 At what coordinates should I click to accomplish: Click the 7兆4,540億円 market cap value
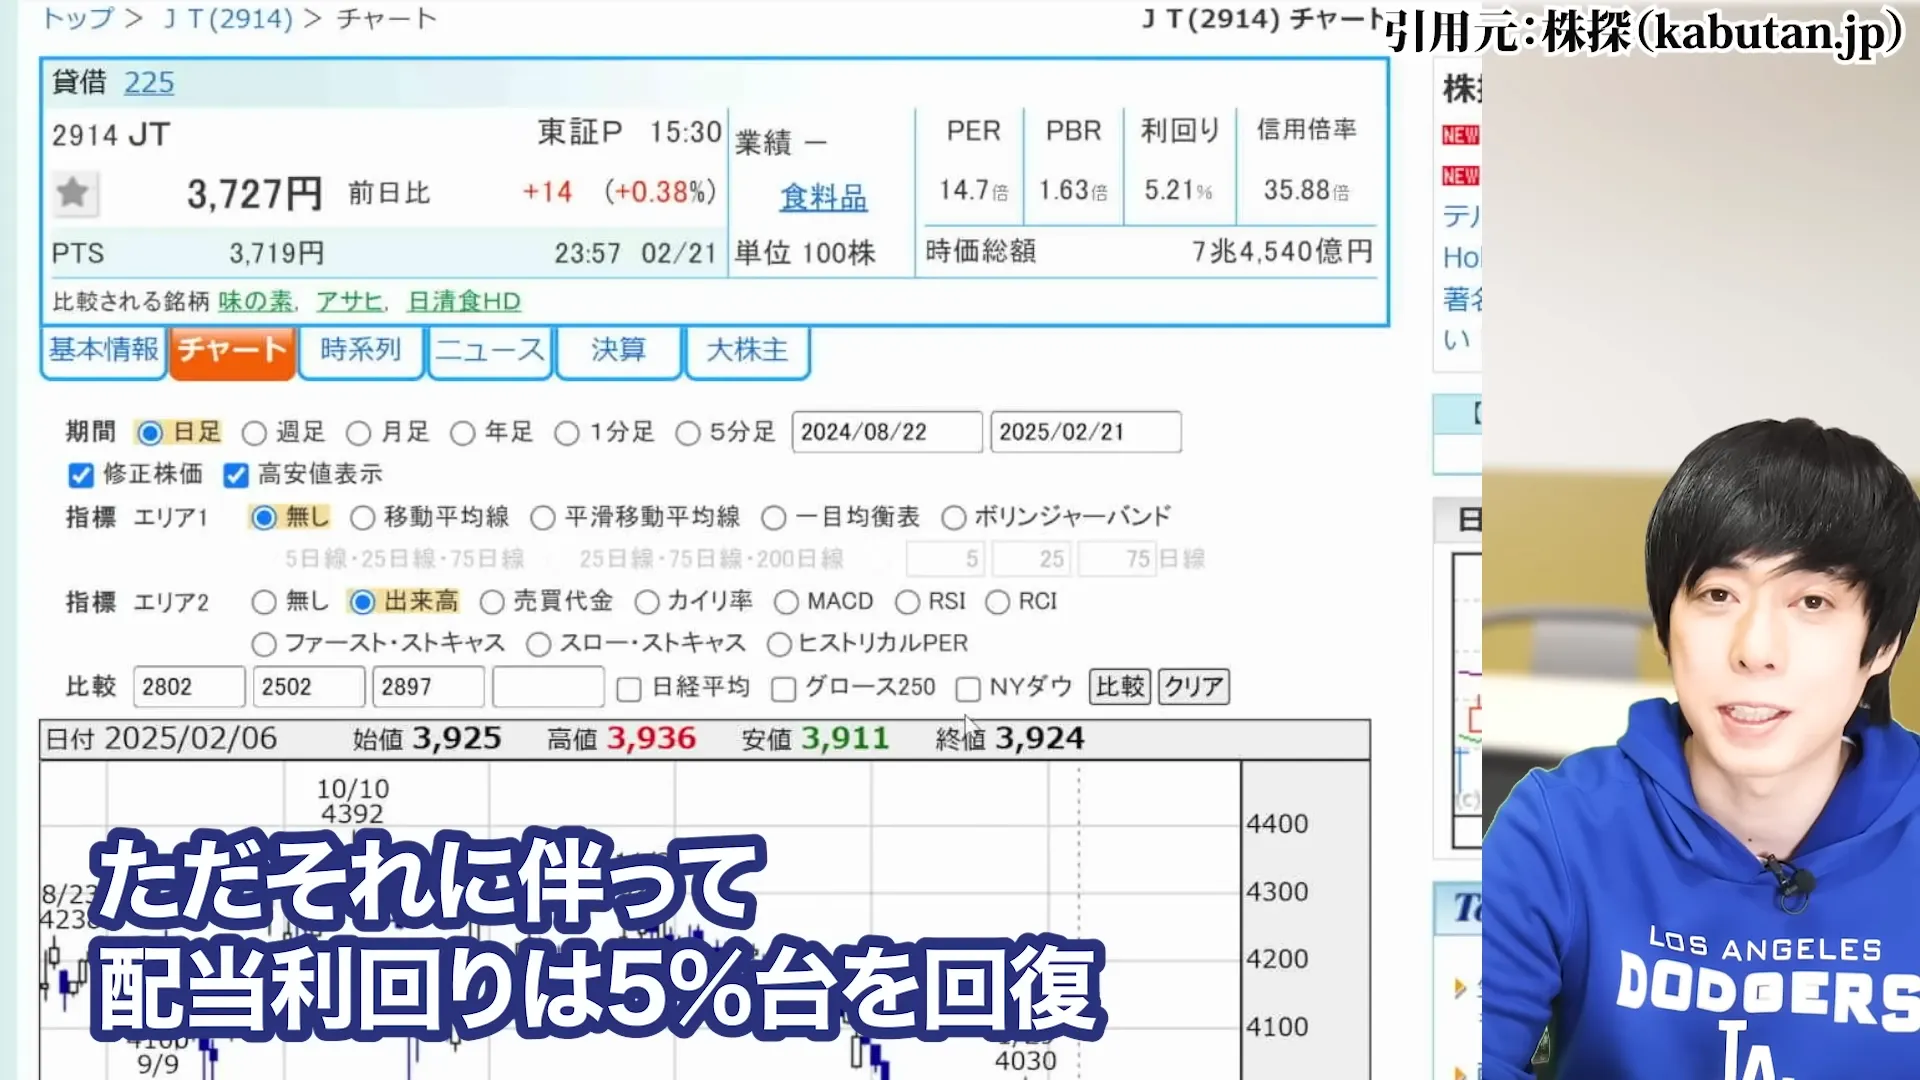tap(1282, 251)
